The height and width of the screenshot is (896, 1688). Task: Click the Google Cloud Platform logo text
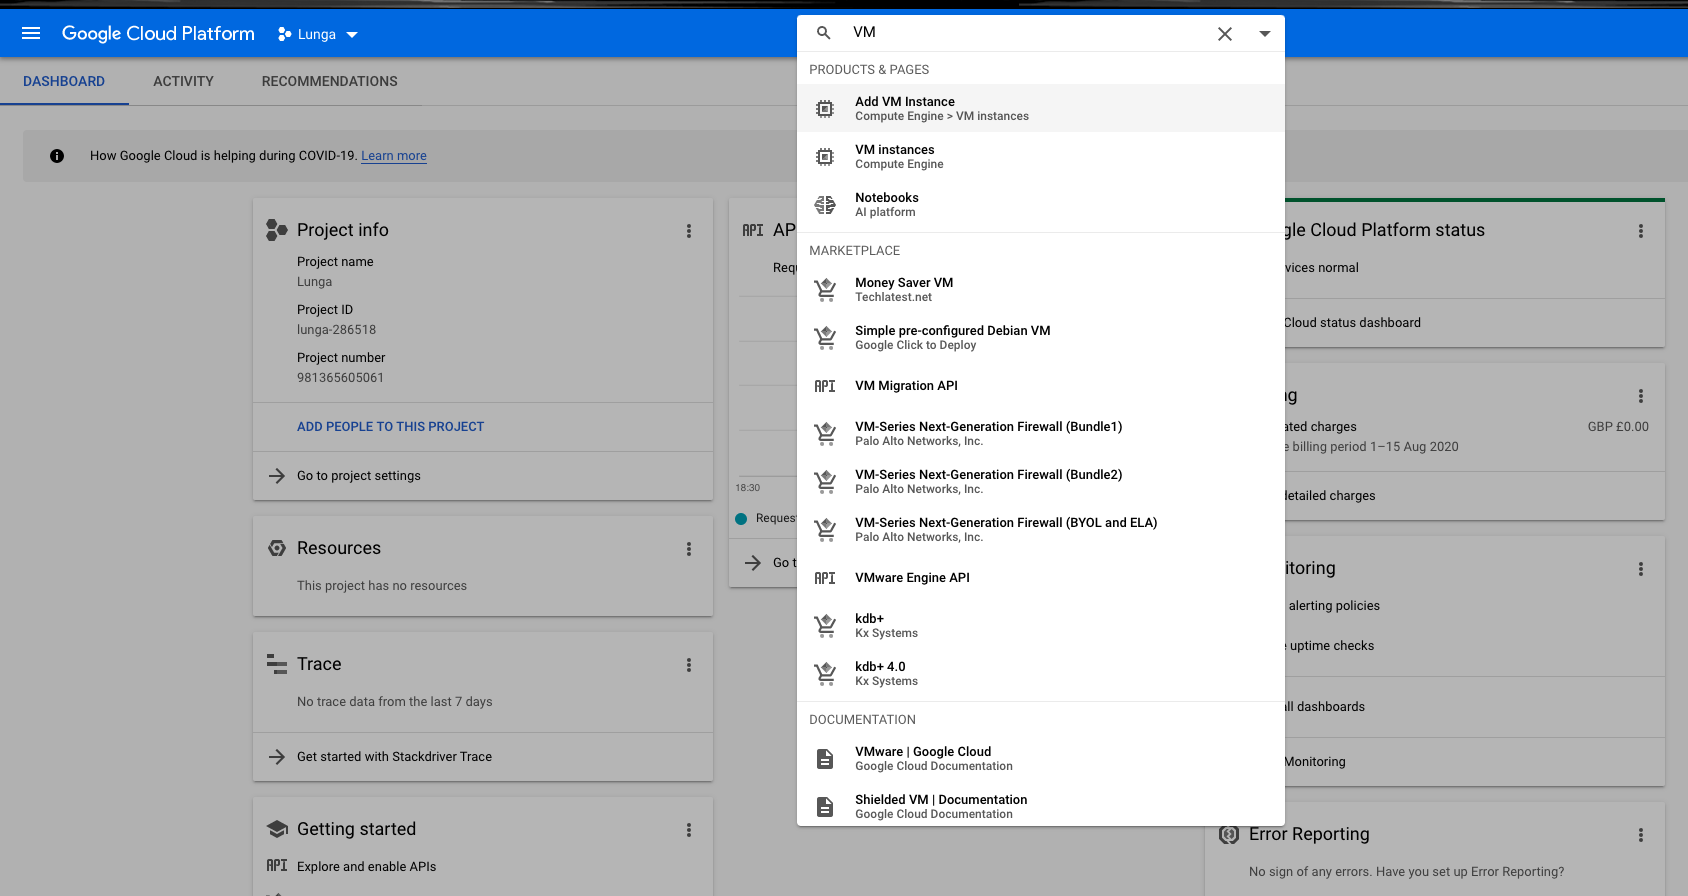point(158,33)
